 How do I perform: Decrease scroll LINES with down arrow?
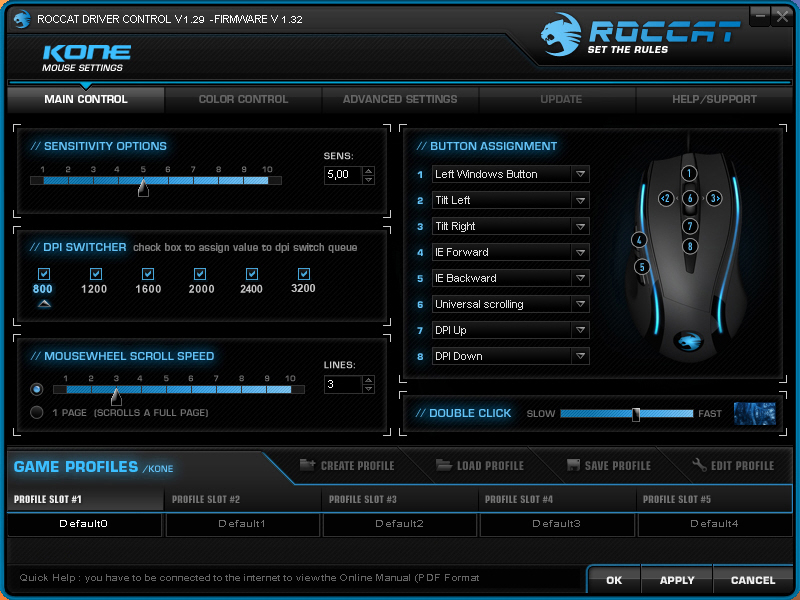click(x=368, y=389)
